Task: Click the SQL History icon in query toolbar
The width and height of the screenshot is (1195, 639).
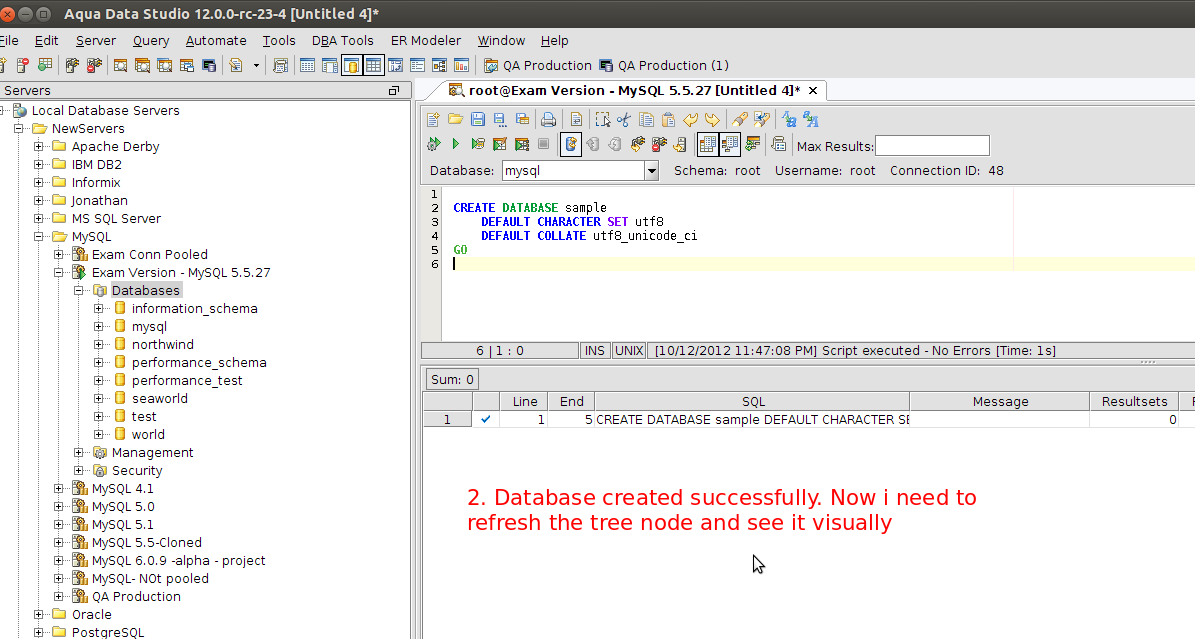Action: pos(778,144)
